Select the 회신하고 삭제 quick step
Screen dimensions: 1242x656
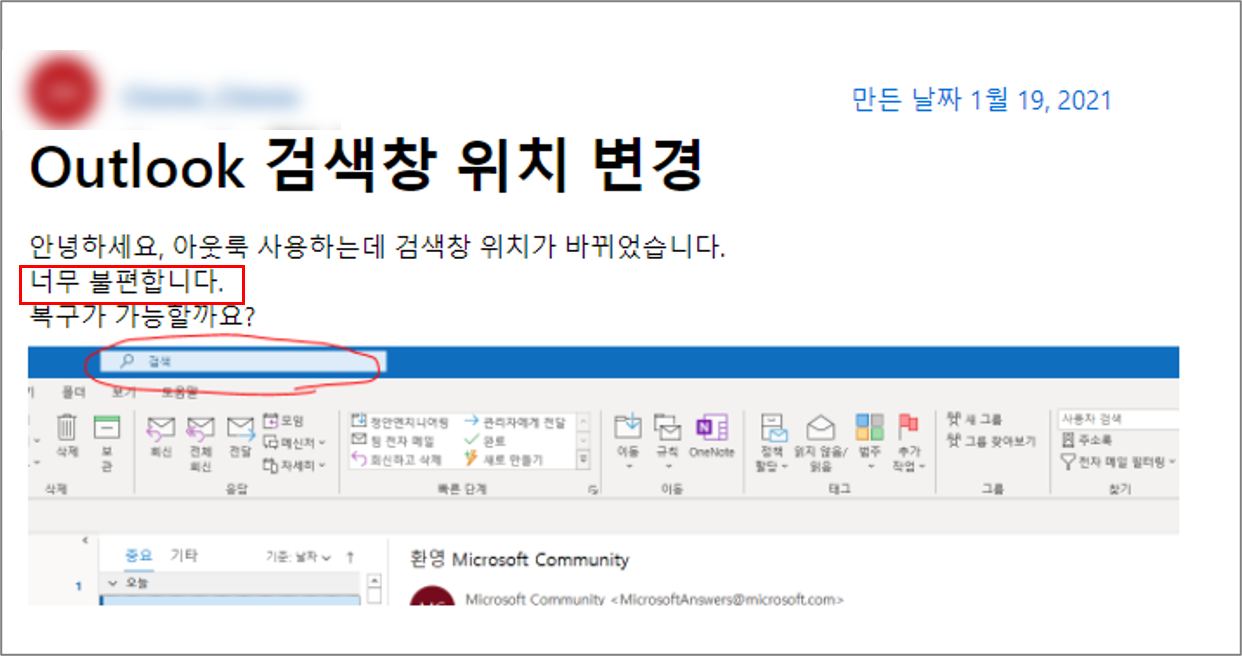click(x=397, y=459)
